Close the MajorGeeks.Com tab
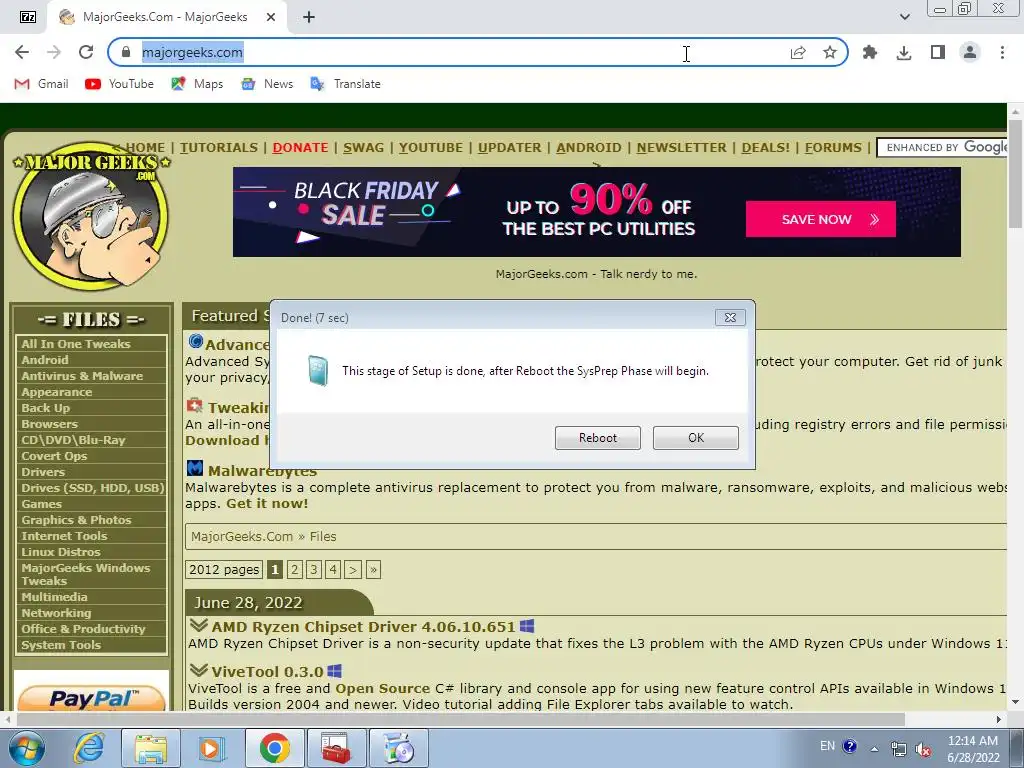 pyautogui.click(x=271, y=17)
